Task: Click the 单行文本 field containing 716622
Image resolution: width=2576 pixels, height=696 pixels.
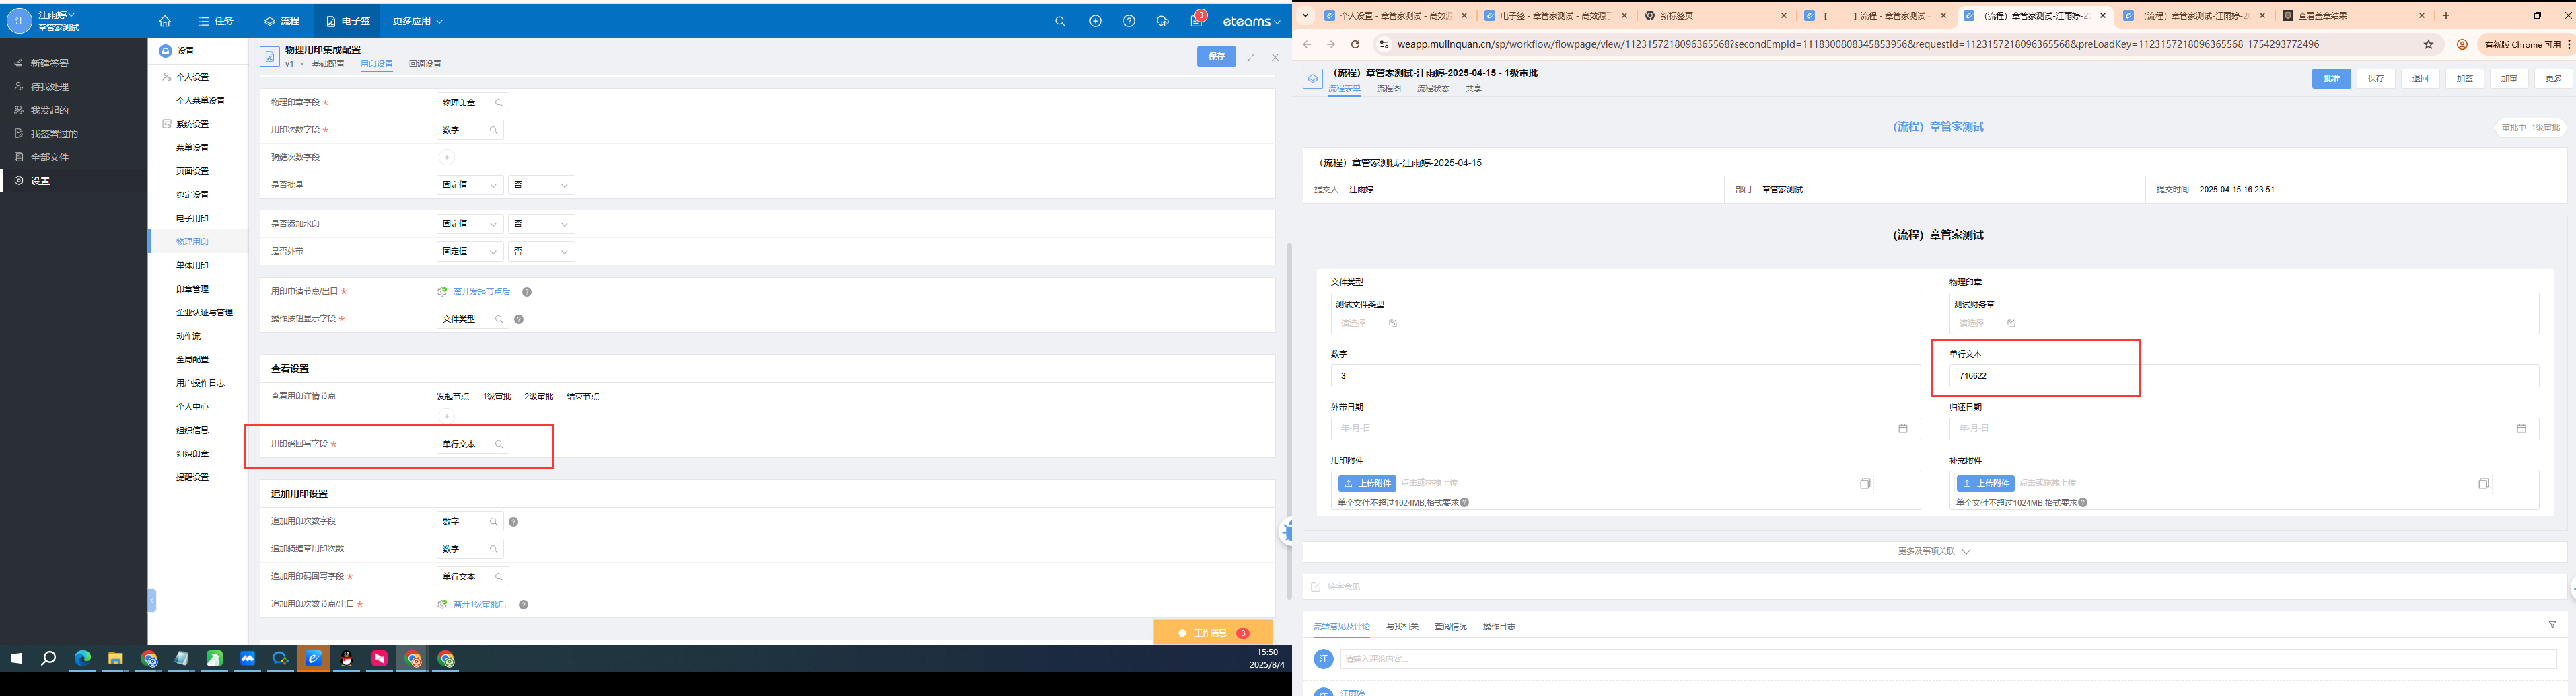Action: 2243,376
